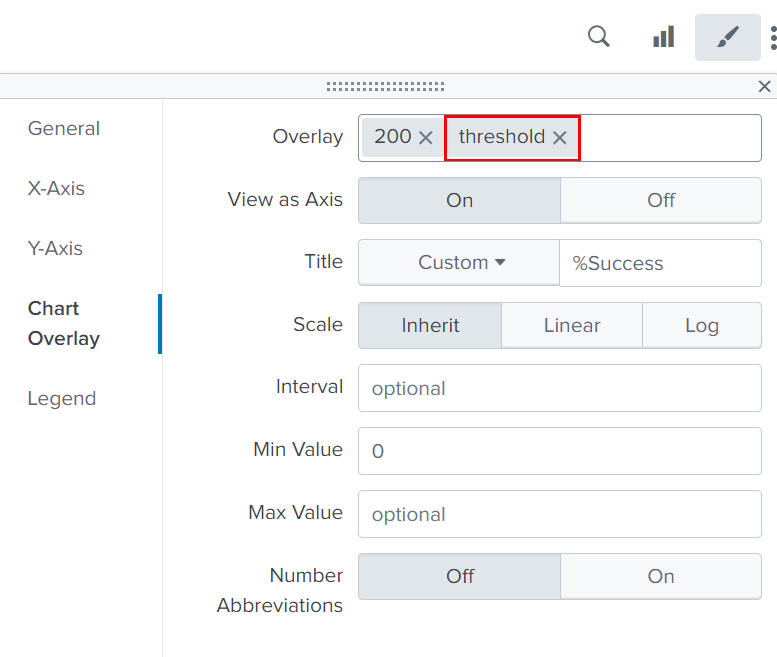Click the search magnifier icon
Screen dimensions: 777x657
(598, 37)
